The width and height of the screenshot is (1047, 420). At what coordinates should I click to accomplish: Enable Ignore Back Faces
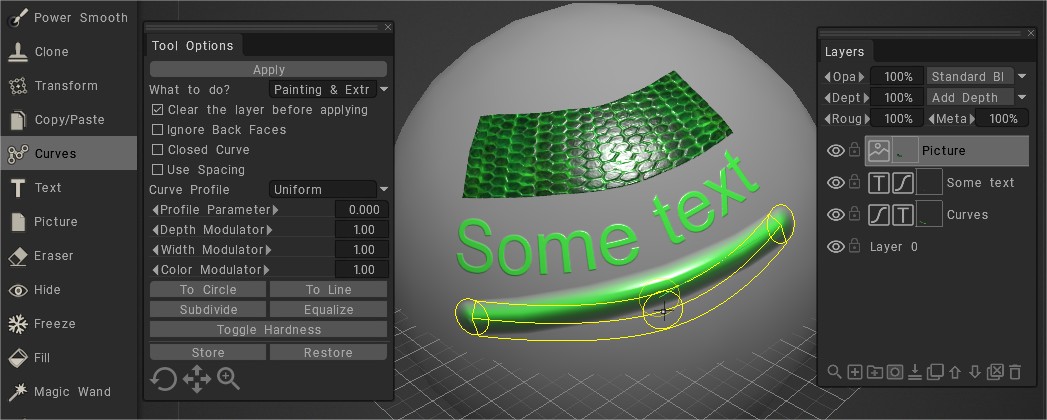click(x=158, y=130)
